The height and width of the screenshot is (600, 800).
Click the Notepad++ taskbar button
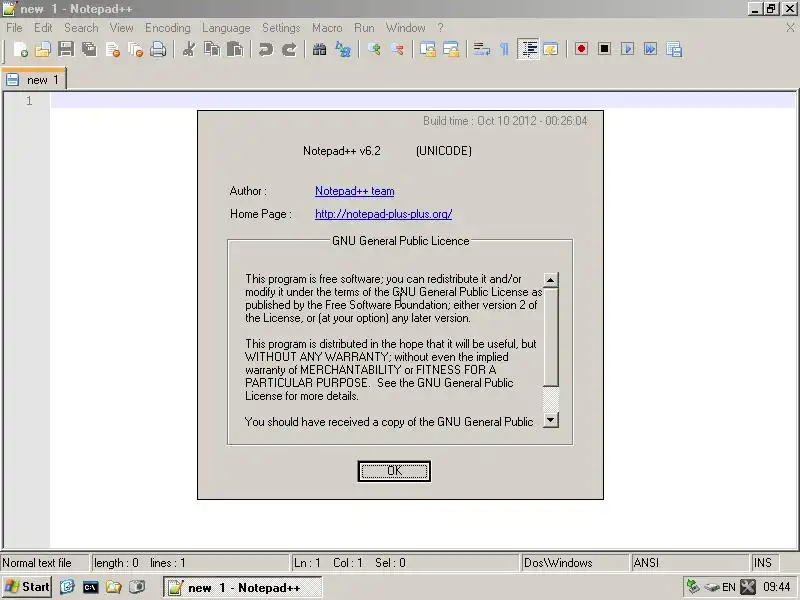click(243, 588)
